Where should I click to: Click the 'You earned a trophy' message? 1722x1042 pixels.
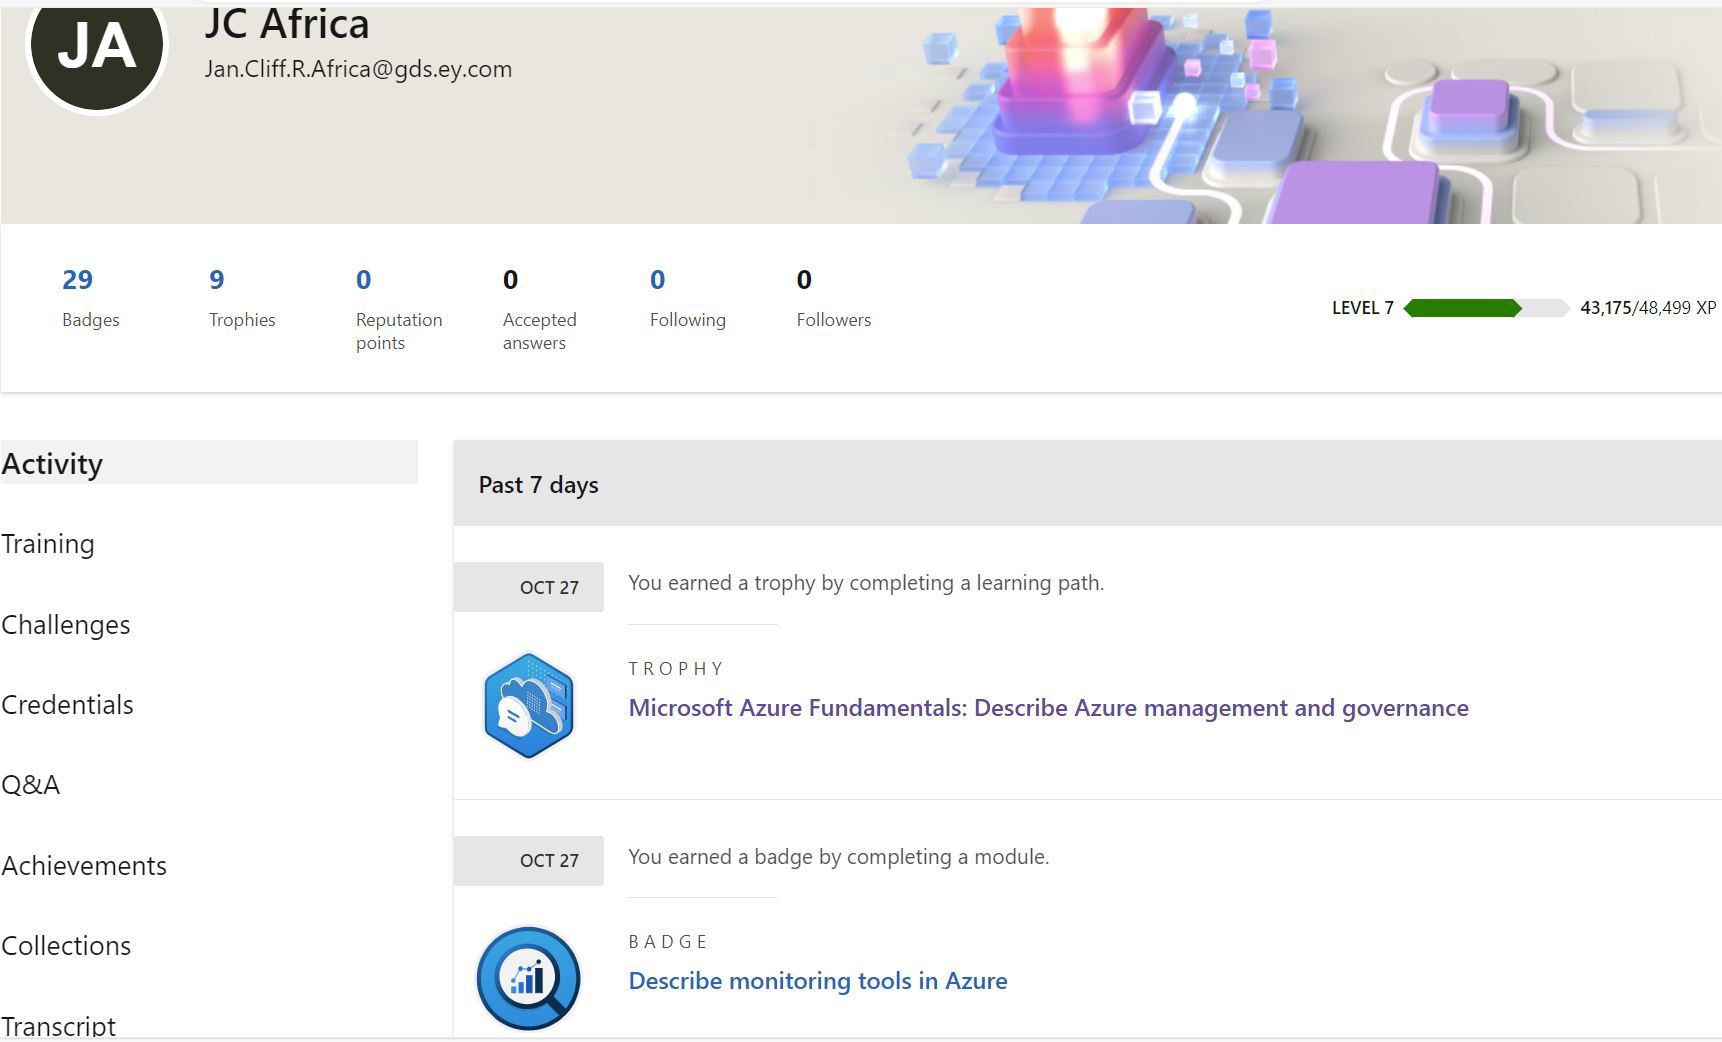pyautogui.click(x=866, y=583)
